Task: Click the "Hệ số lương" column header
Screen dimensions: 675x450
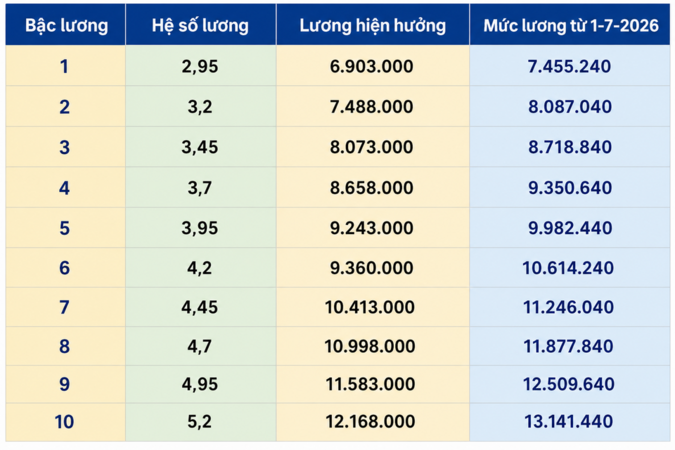Action: (x=201, y=25)
